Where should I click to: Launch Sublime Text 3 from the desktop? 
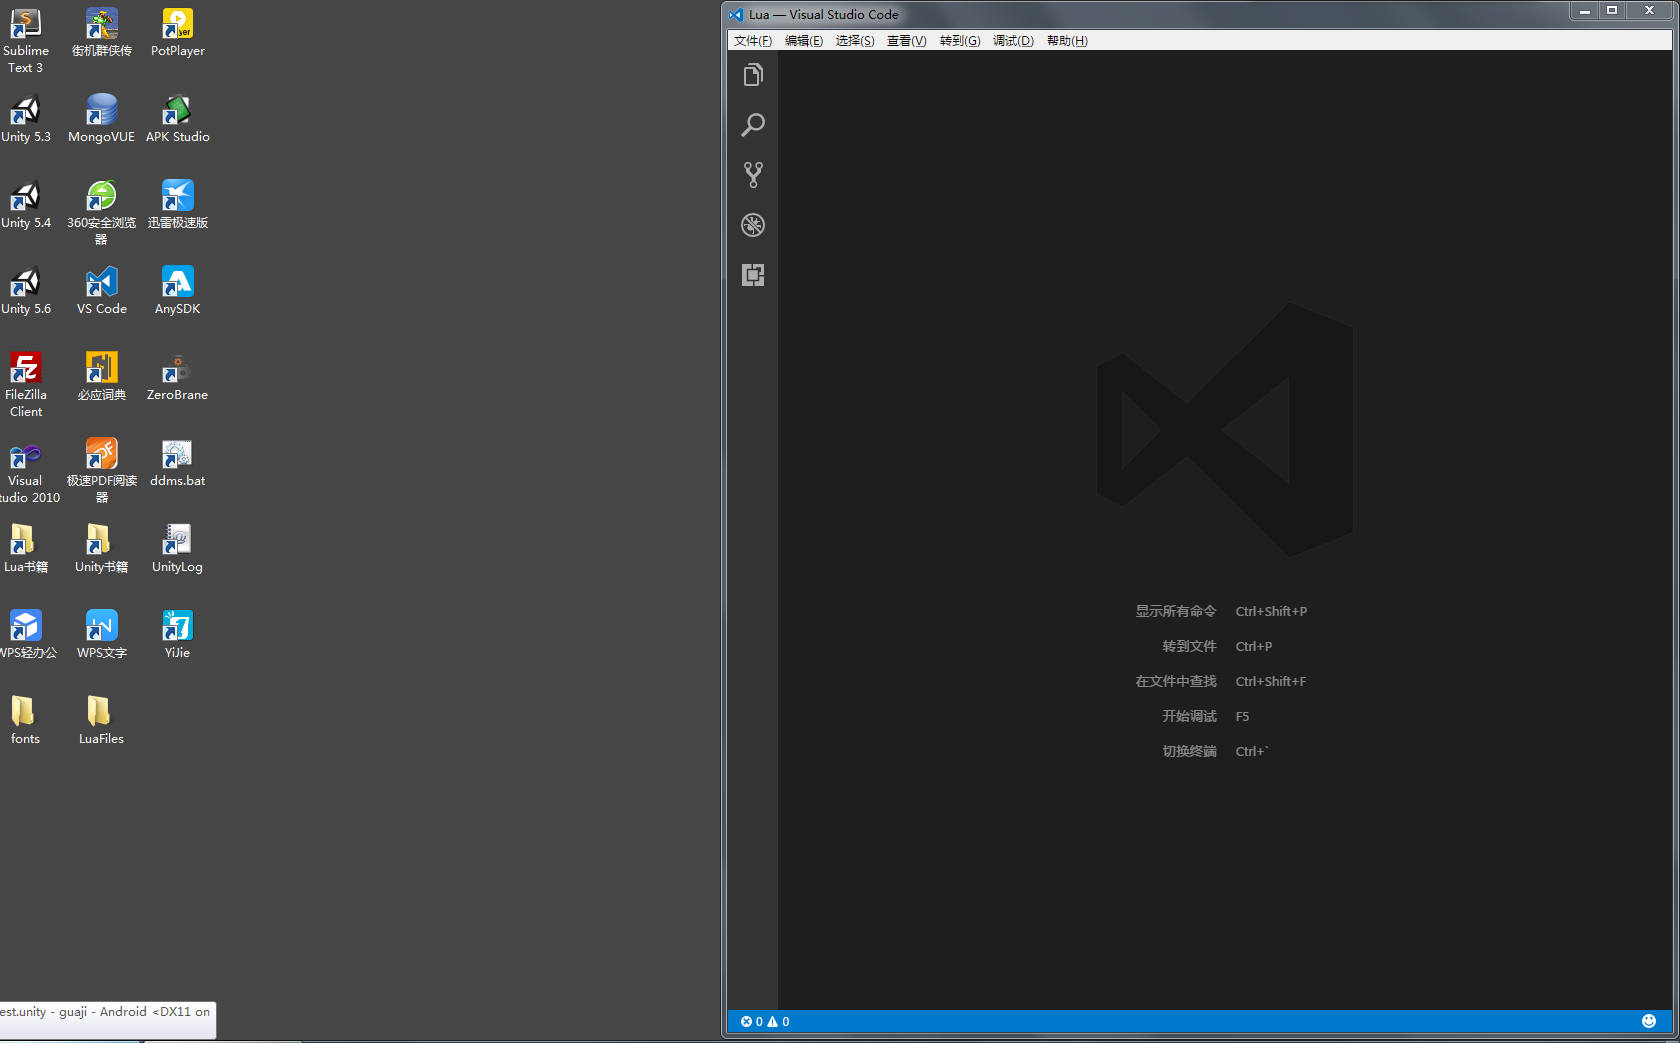pos(25,25)
